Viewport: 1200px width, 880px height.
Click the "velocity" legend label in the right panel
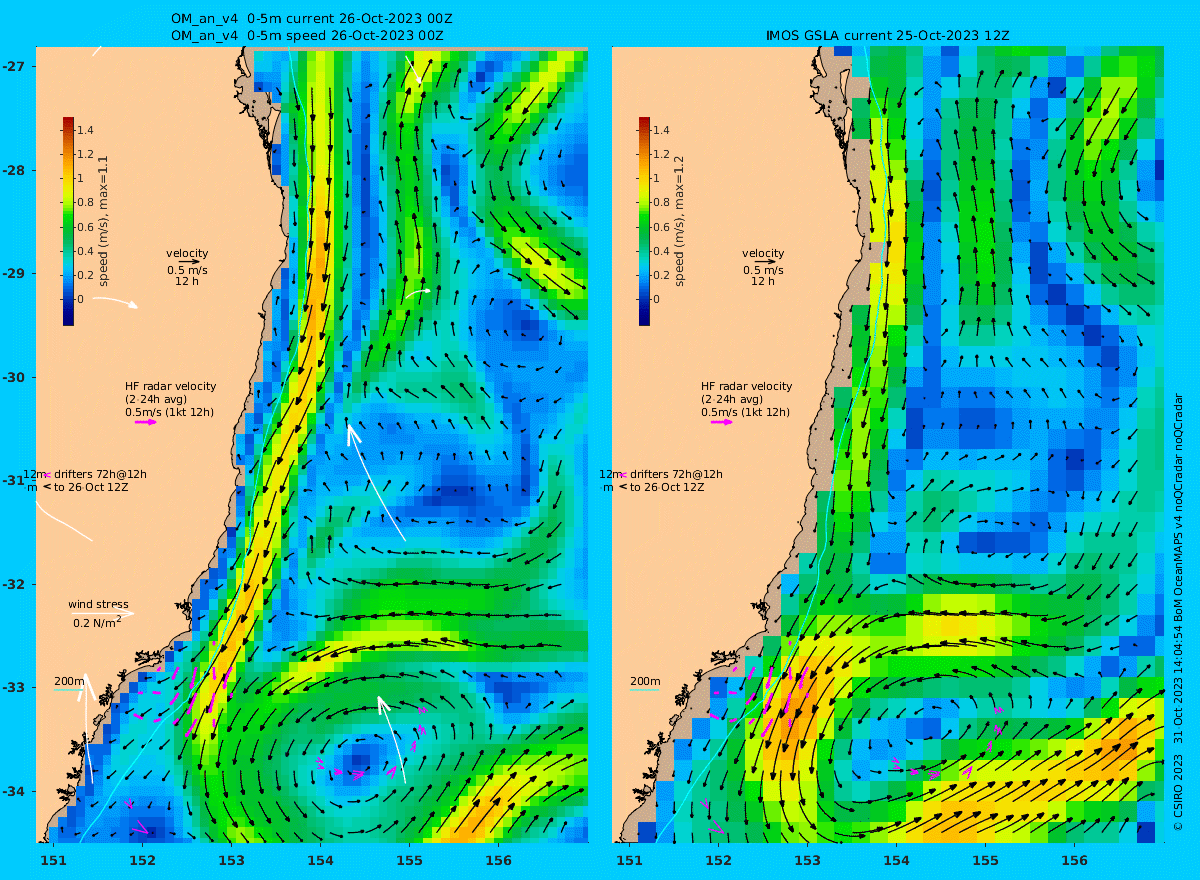(x=763, y=253)
